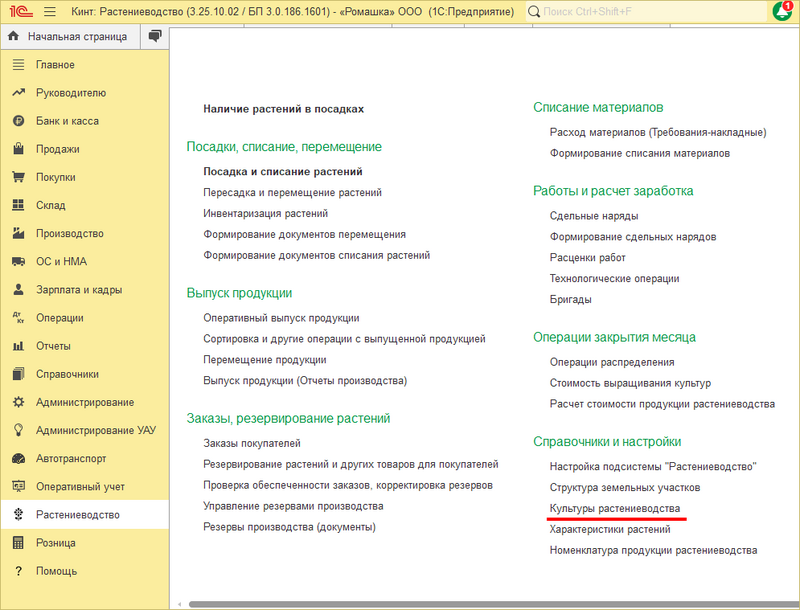Open Отчеты using the bar chart icon
This screenshot has width=800, height=610.
(20, 348)
